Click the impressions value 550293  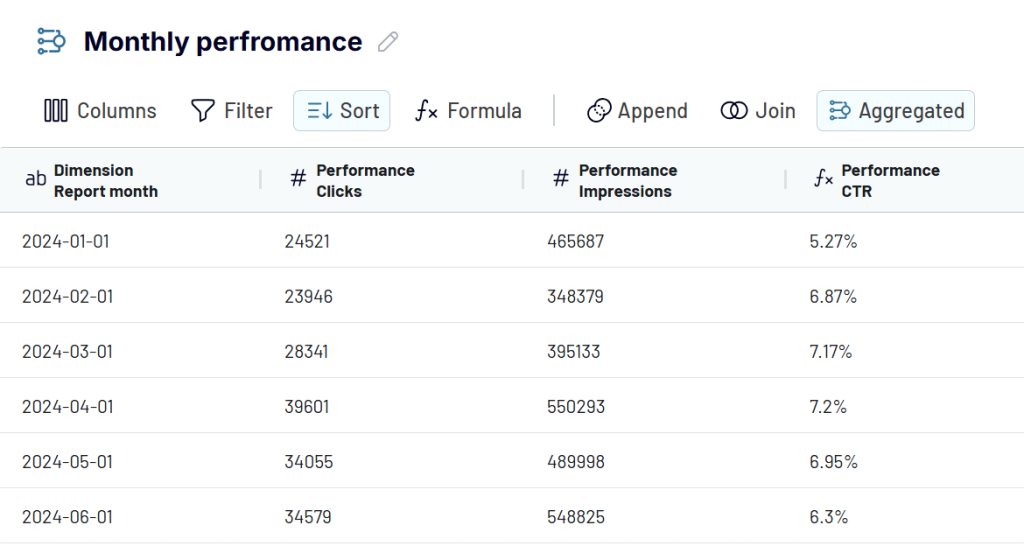pyautogui.click(x=575, y=407)
